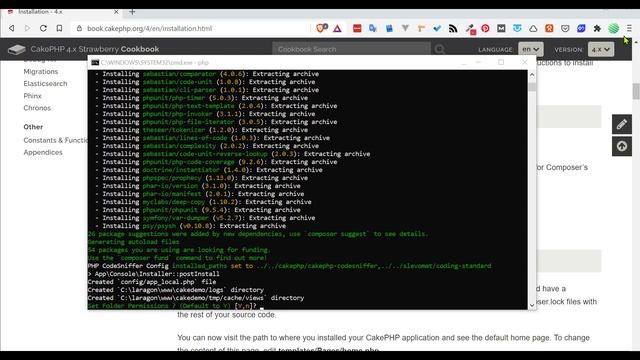Viewport: 640px width, 360px height.
Task: Click 'Generating autoload files' terminal line
Action: point(133,242)
